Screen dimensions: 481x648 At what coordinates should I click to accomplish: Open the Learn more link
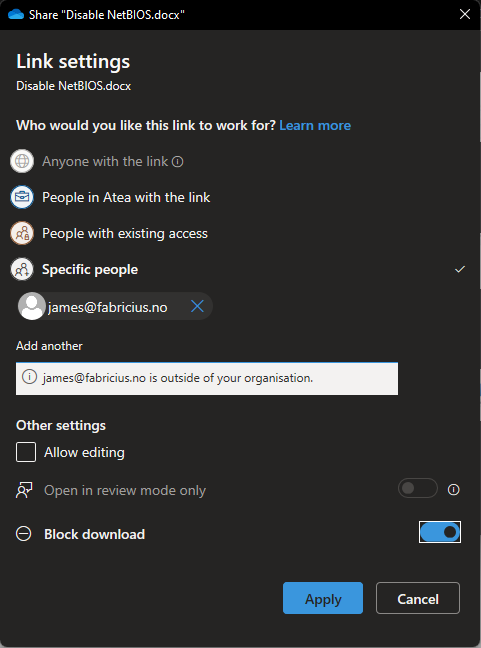pyautogui.click(x=315, y=125)
